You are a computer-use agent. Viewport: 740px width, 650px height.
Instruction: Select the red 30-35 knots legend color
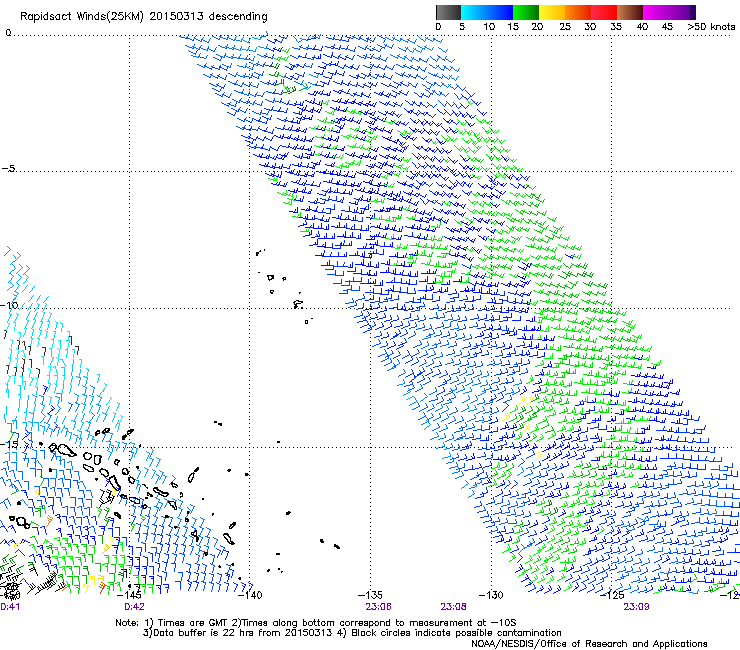[x=604, y=12]
